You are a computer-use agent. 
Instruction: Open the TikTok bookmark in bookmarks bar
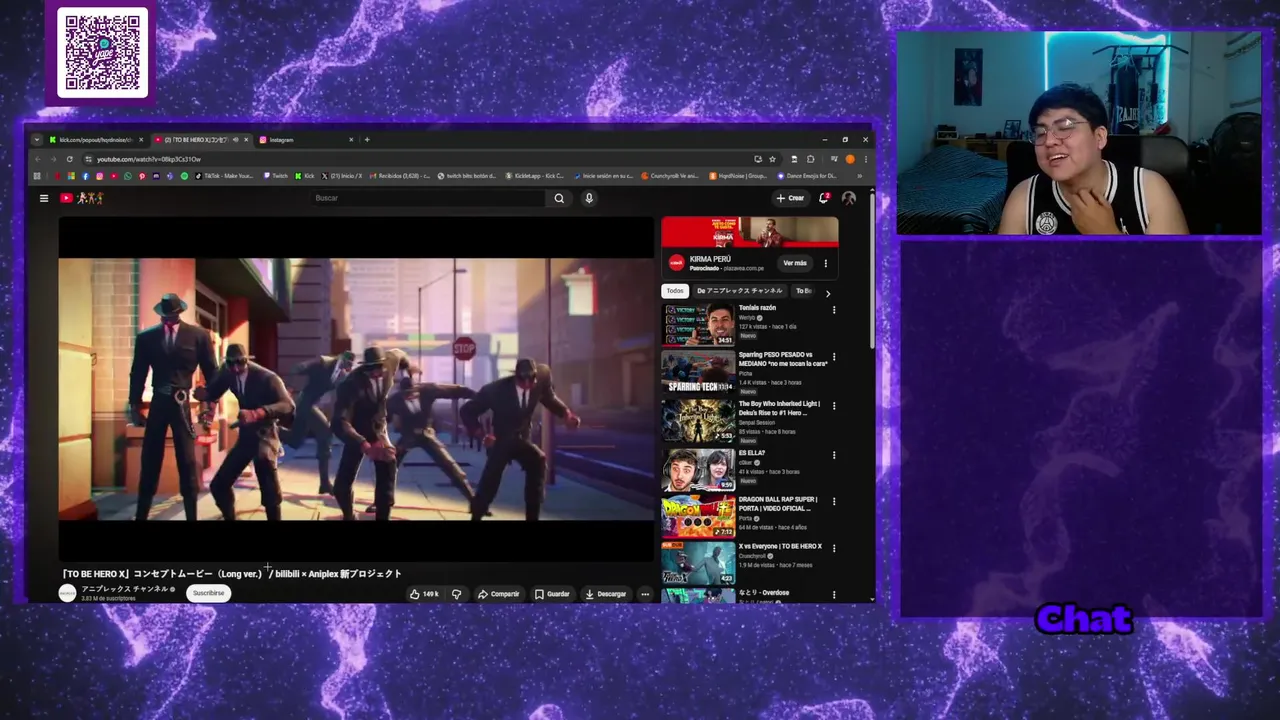(224, 176)
